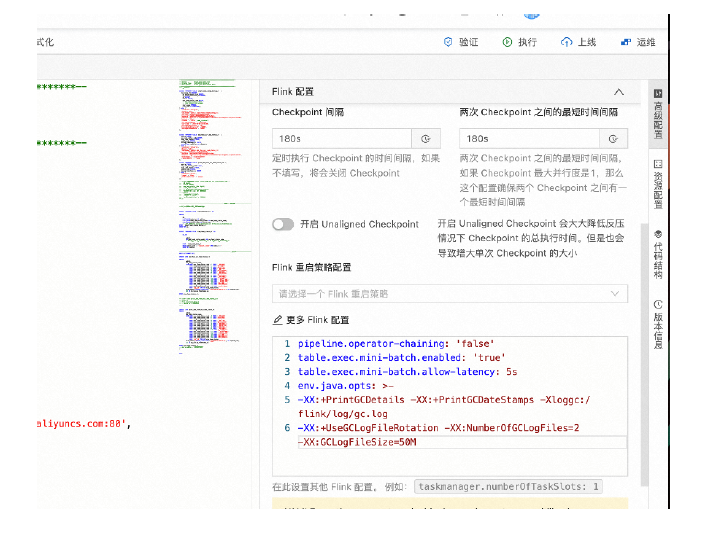This screenshot has width=703, height=548.
Task: Open the 代码结构 sidebar tab
Action: (658, 255)
